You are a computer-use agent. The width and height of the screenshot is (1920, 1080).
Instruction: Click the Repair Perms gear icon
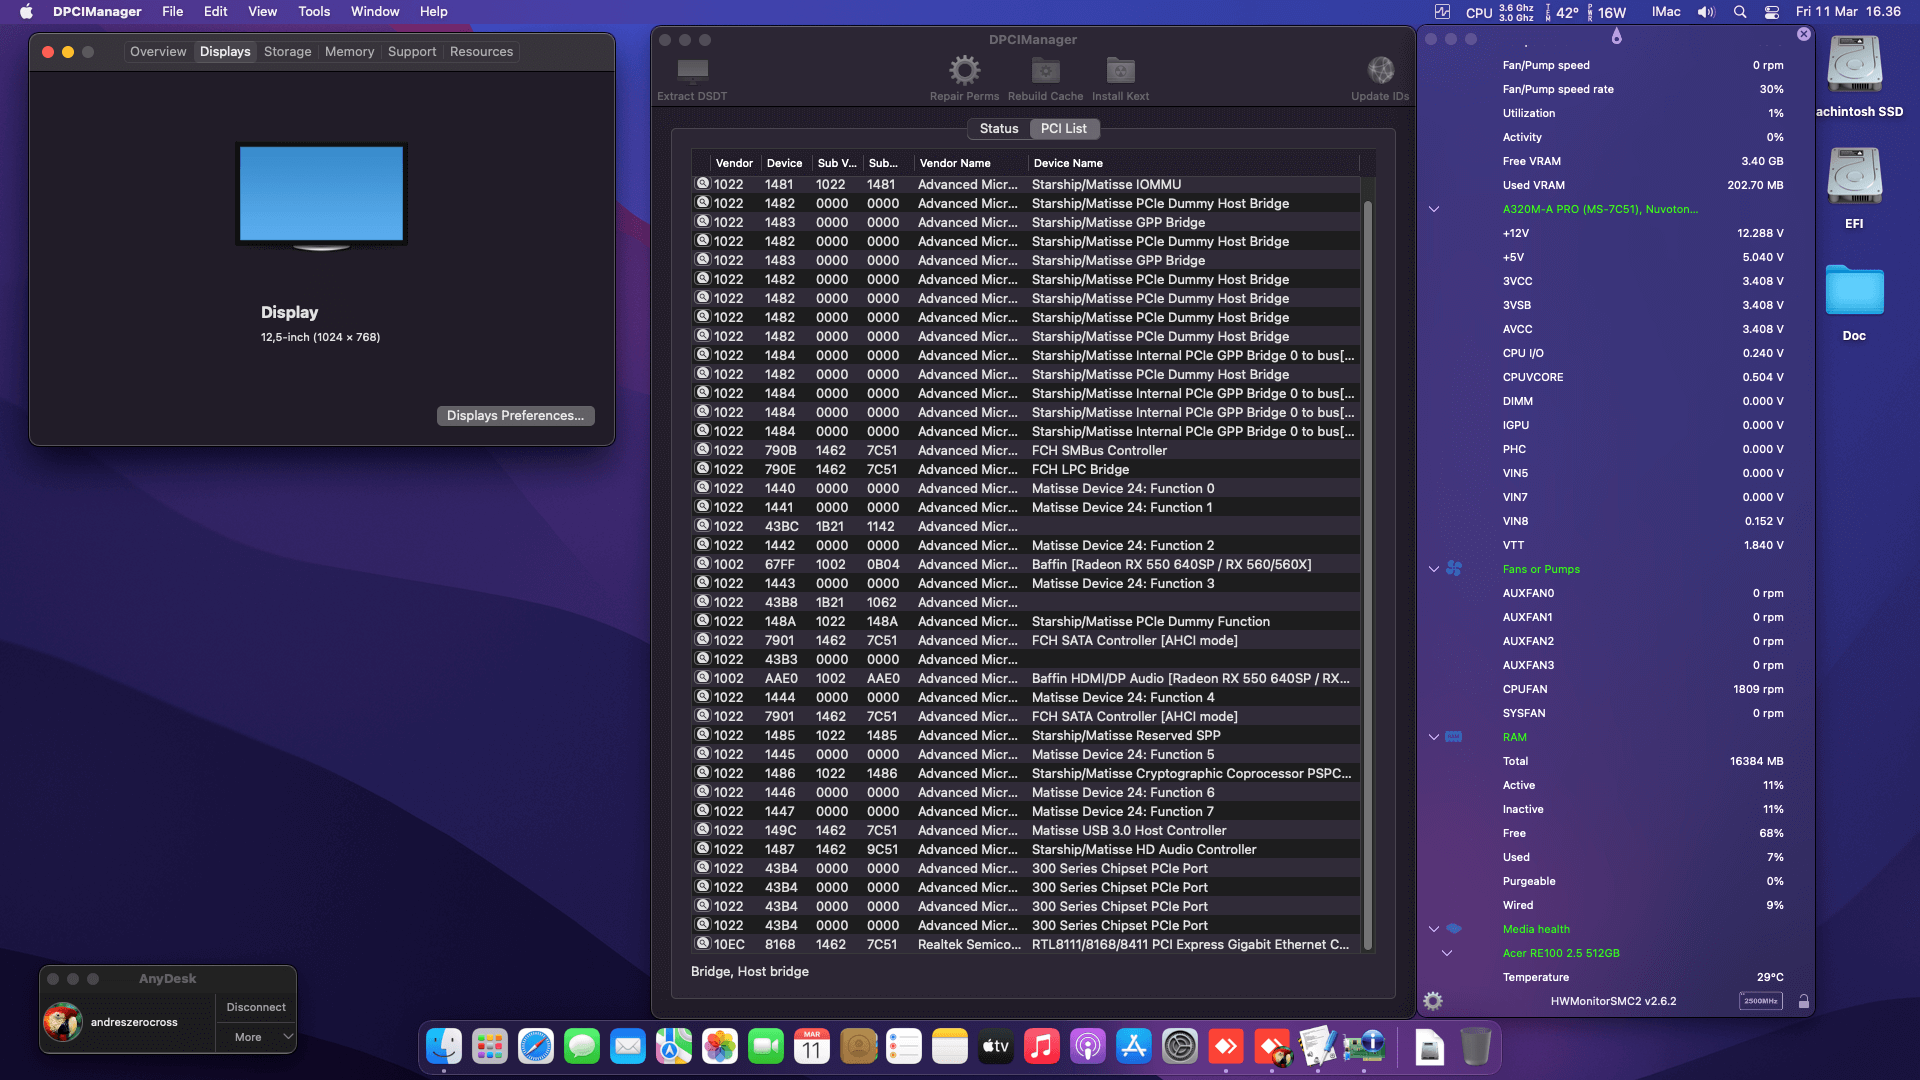point(964,70)
